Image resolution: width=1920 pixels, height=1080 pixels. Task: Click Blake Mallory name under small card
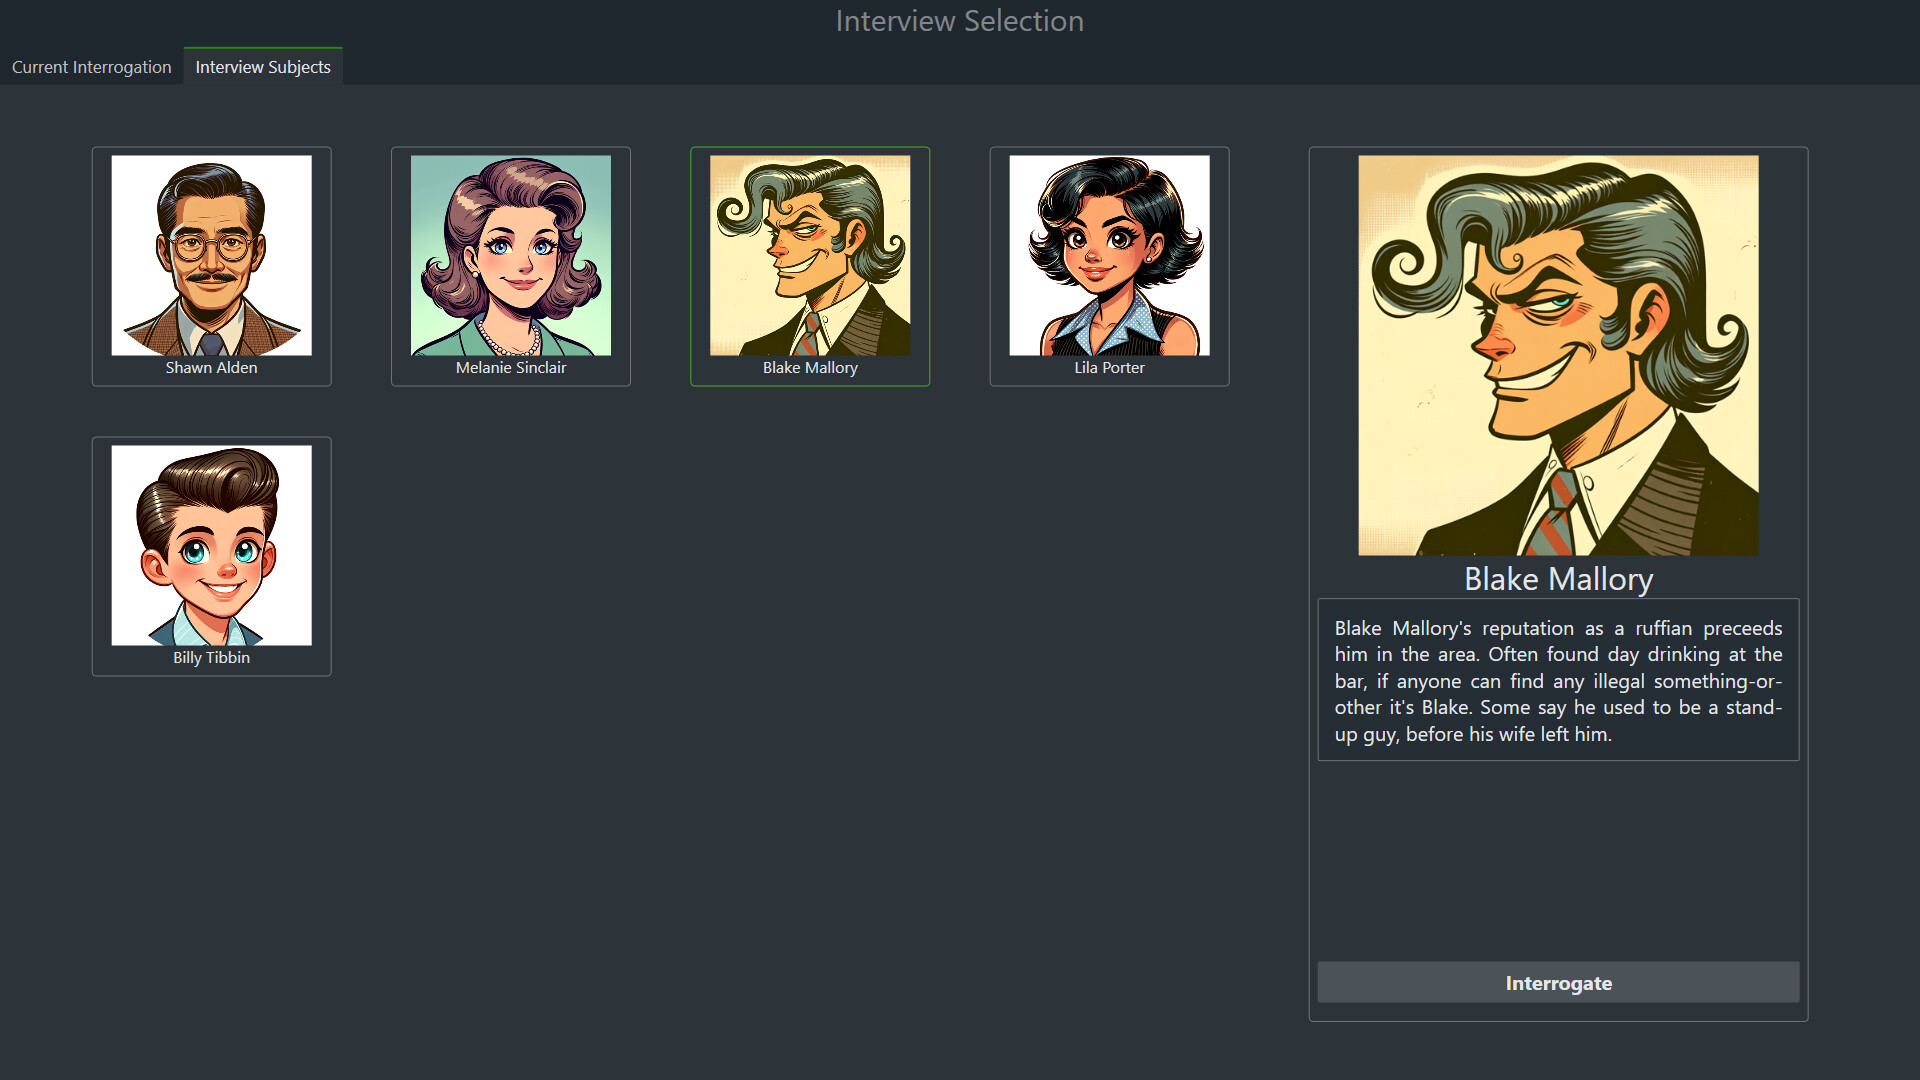pos(810,368)
